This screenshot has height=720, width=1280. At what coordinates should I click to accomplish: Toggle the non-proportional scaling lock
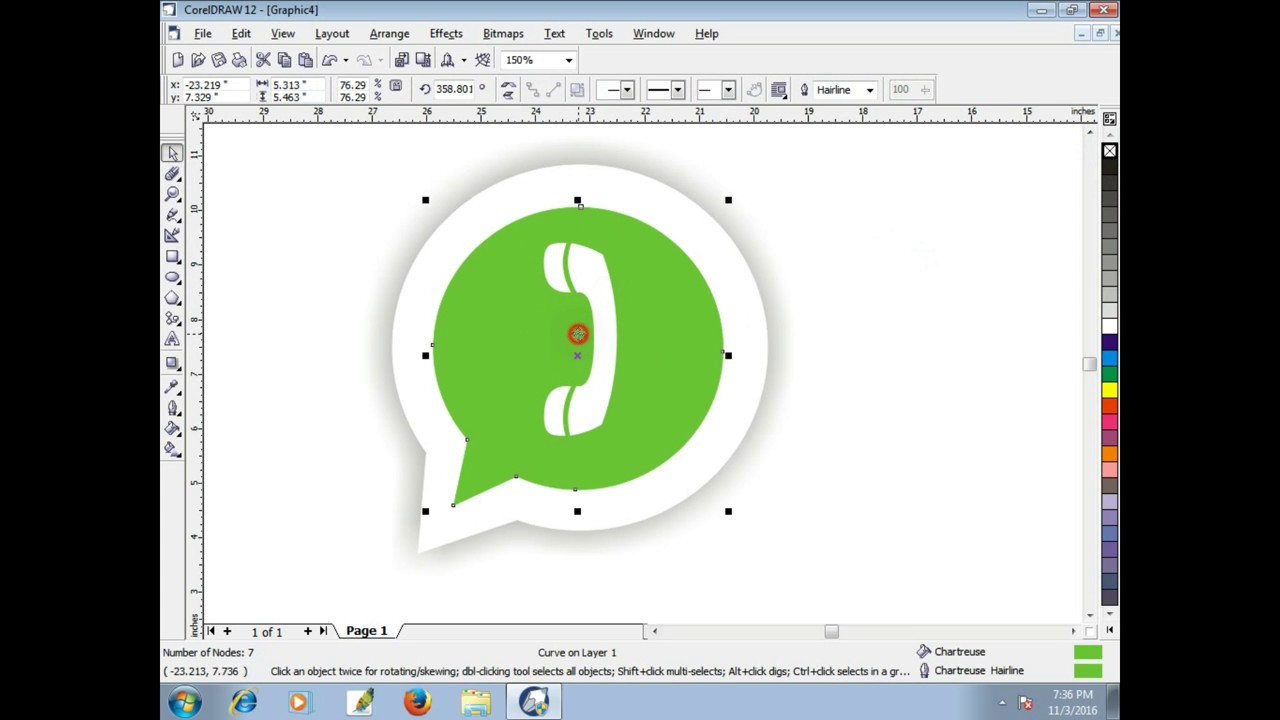click(396, 88)
